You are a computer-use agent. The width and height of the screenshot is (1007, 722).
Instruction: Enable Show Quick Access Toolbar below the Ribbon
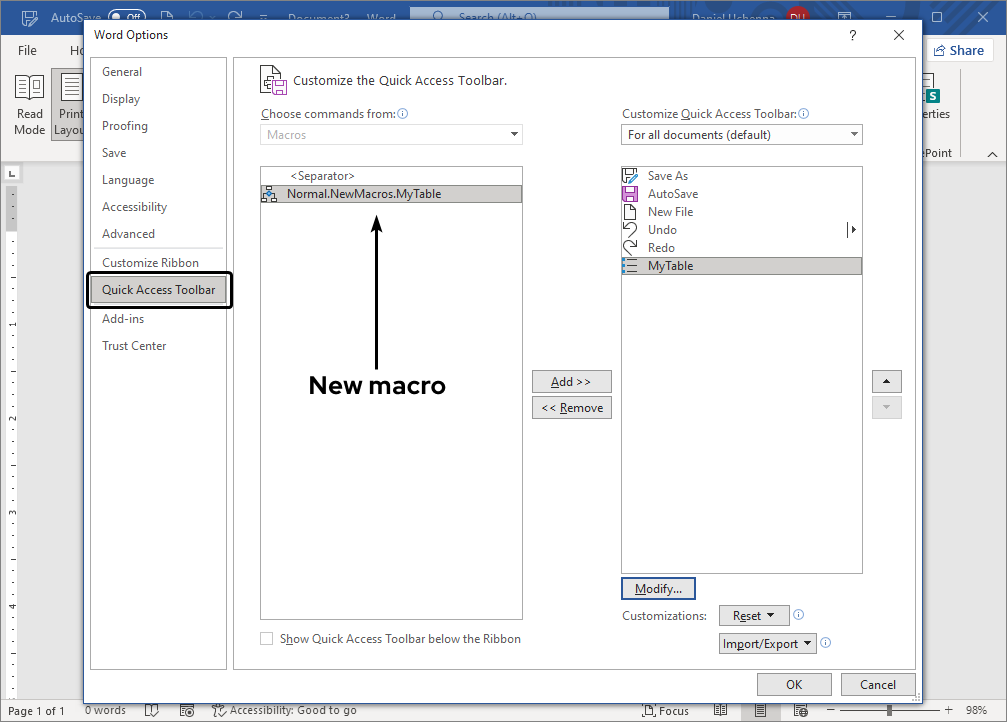point(266,638)
